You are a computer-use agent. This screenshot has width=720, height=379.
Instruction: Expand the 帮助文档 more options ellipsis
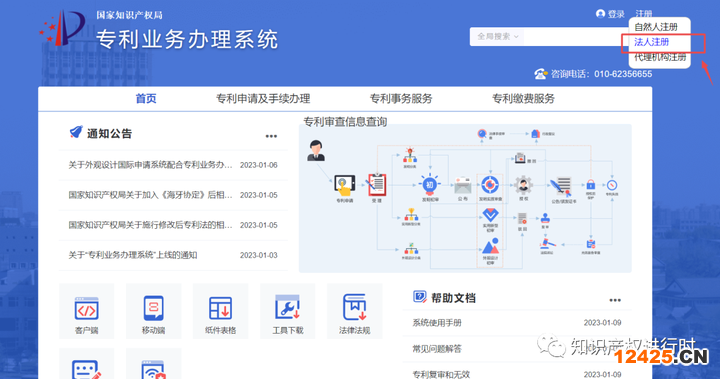pyautogui.click(x=615, y=300)
